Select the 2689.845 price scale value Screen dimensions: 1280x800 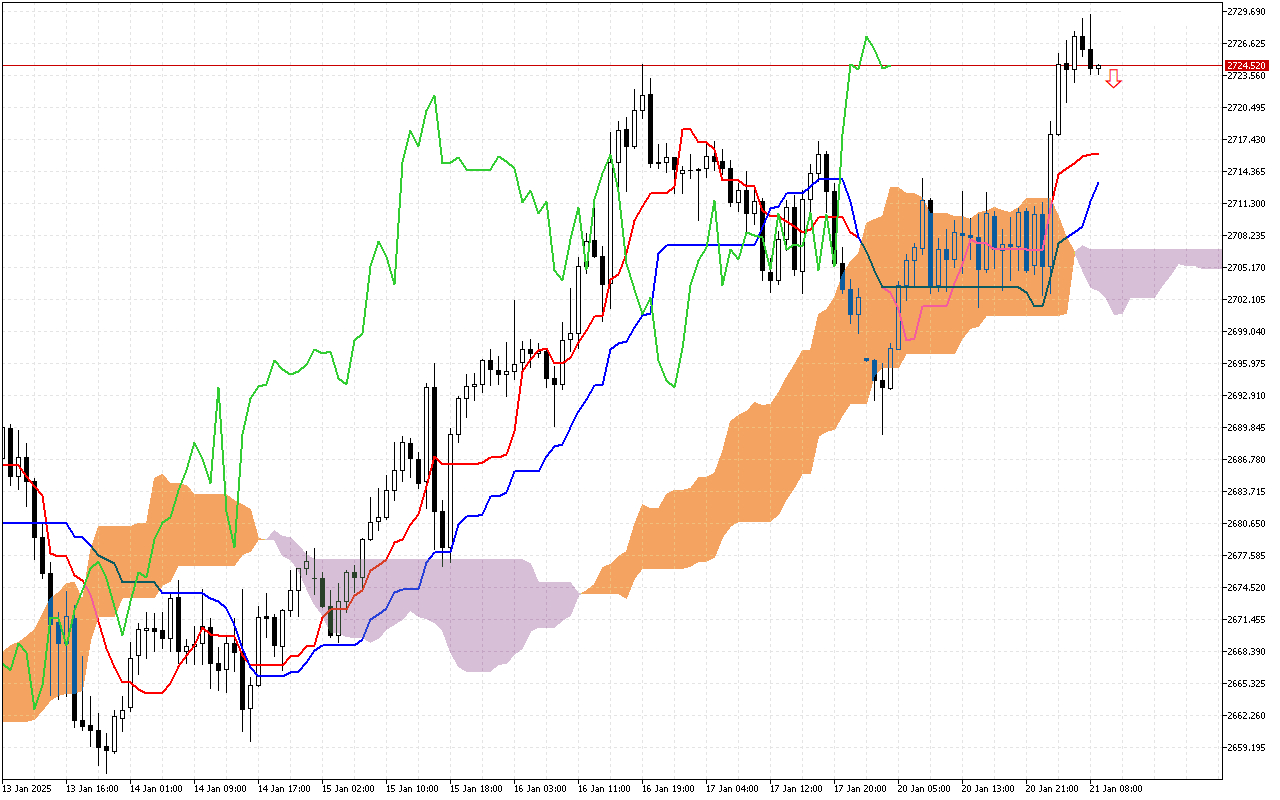coord(1246,427)
